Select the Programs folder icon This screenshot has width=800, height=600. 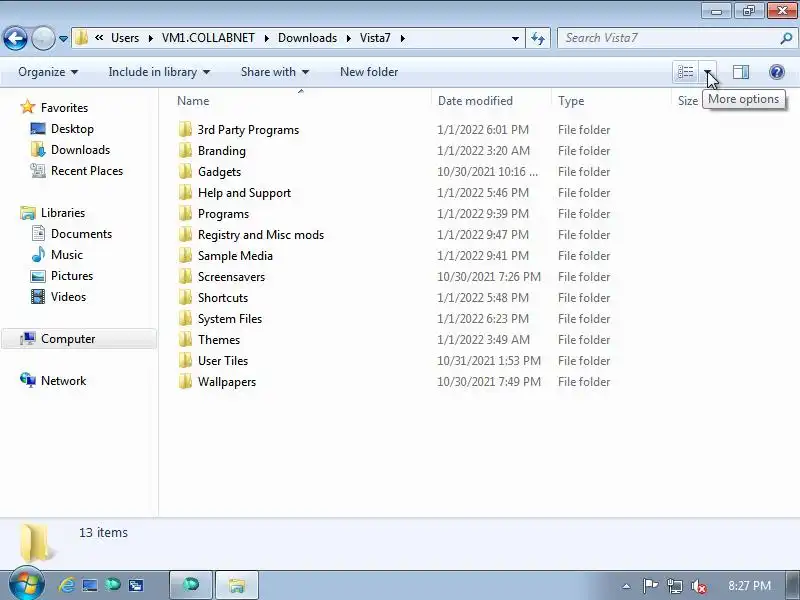tap(186, 213)
